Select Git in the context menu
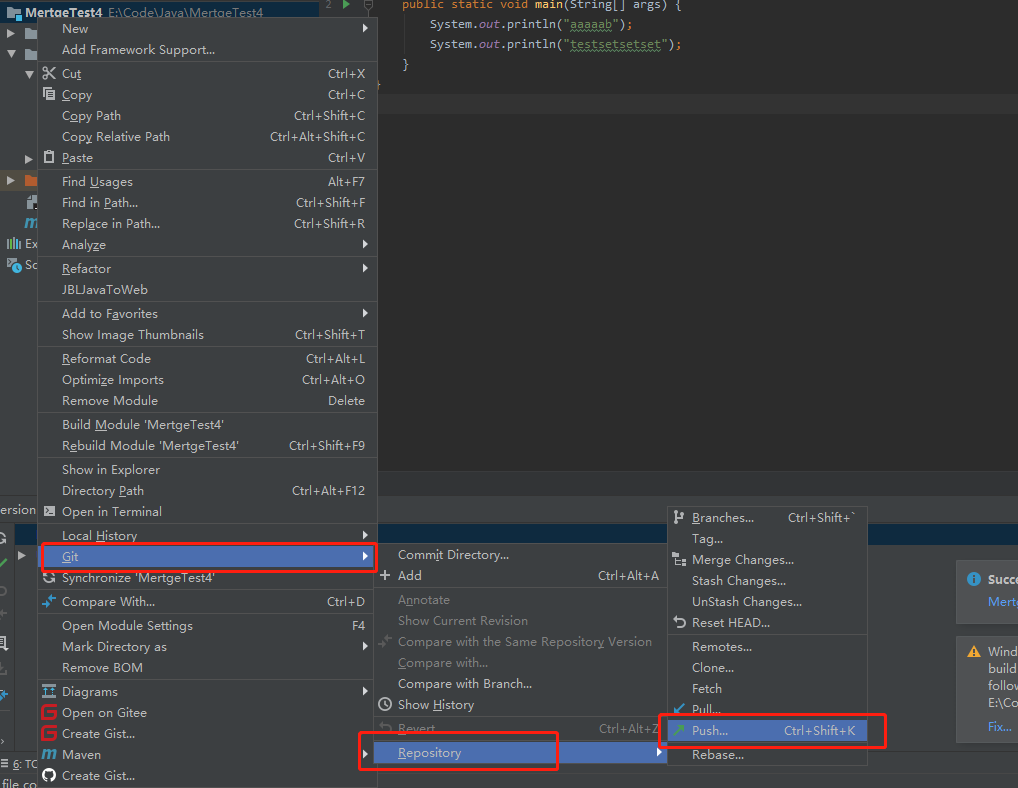This screenshot has height=788, width=1018. pyautogui.click(x=208, y=556)
